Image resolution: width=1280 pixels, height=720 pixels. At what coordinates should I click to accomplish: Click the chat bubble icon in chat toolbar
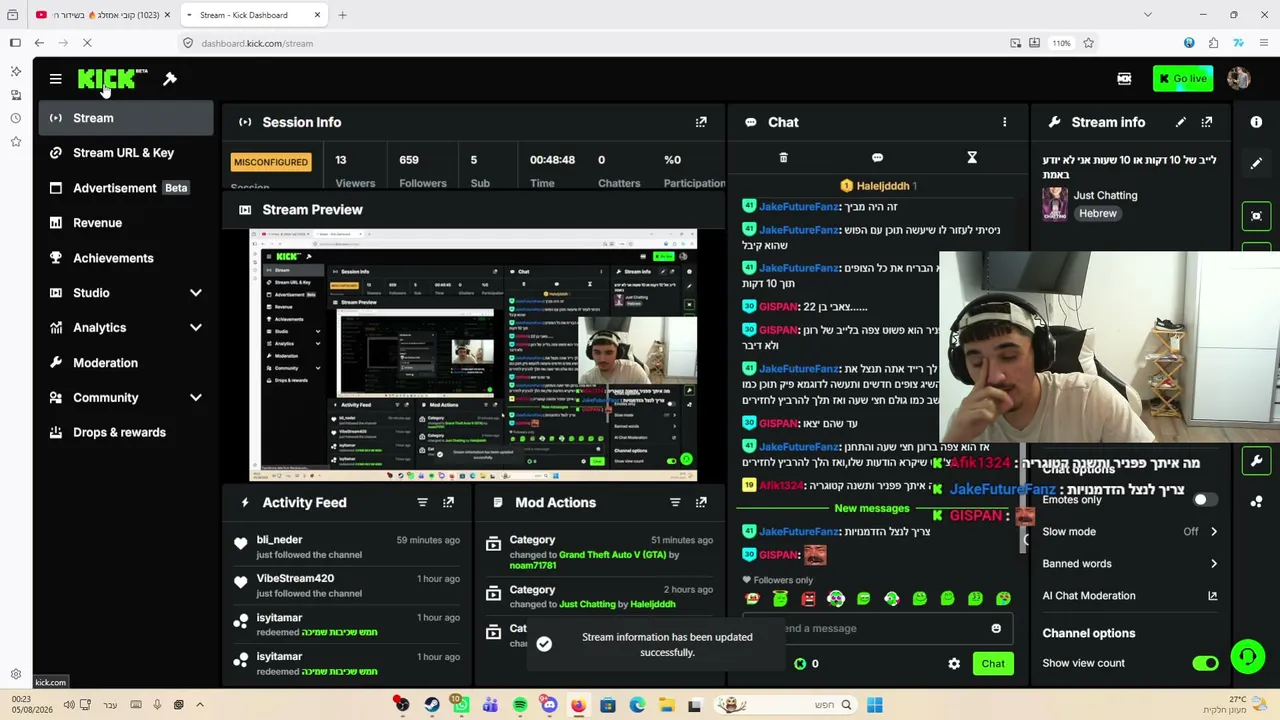(x=877, y=158)
